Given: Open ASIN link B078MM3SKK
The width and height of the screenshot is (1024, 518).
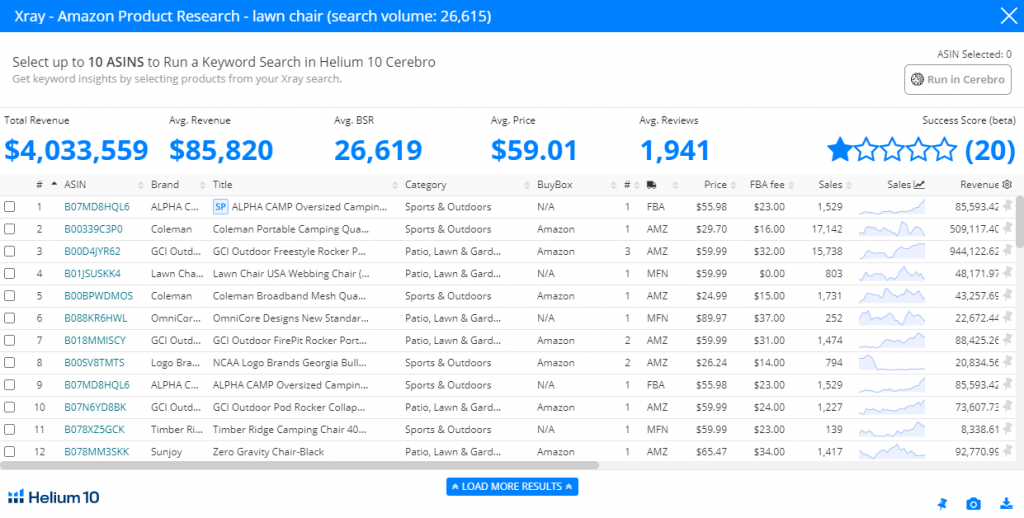Looking at the screenshot, I should click(96, 451).
